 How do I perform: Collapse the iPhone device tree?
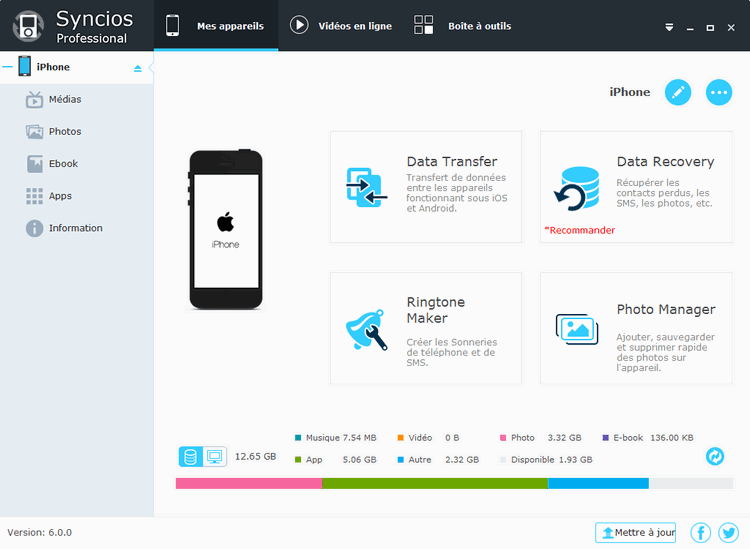7,67
